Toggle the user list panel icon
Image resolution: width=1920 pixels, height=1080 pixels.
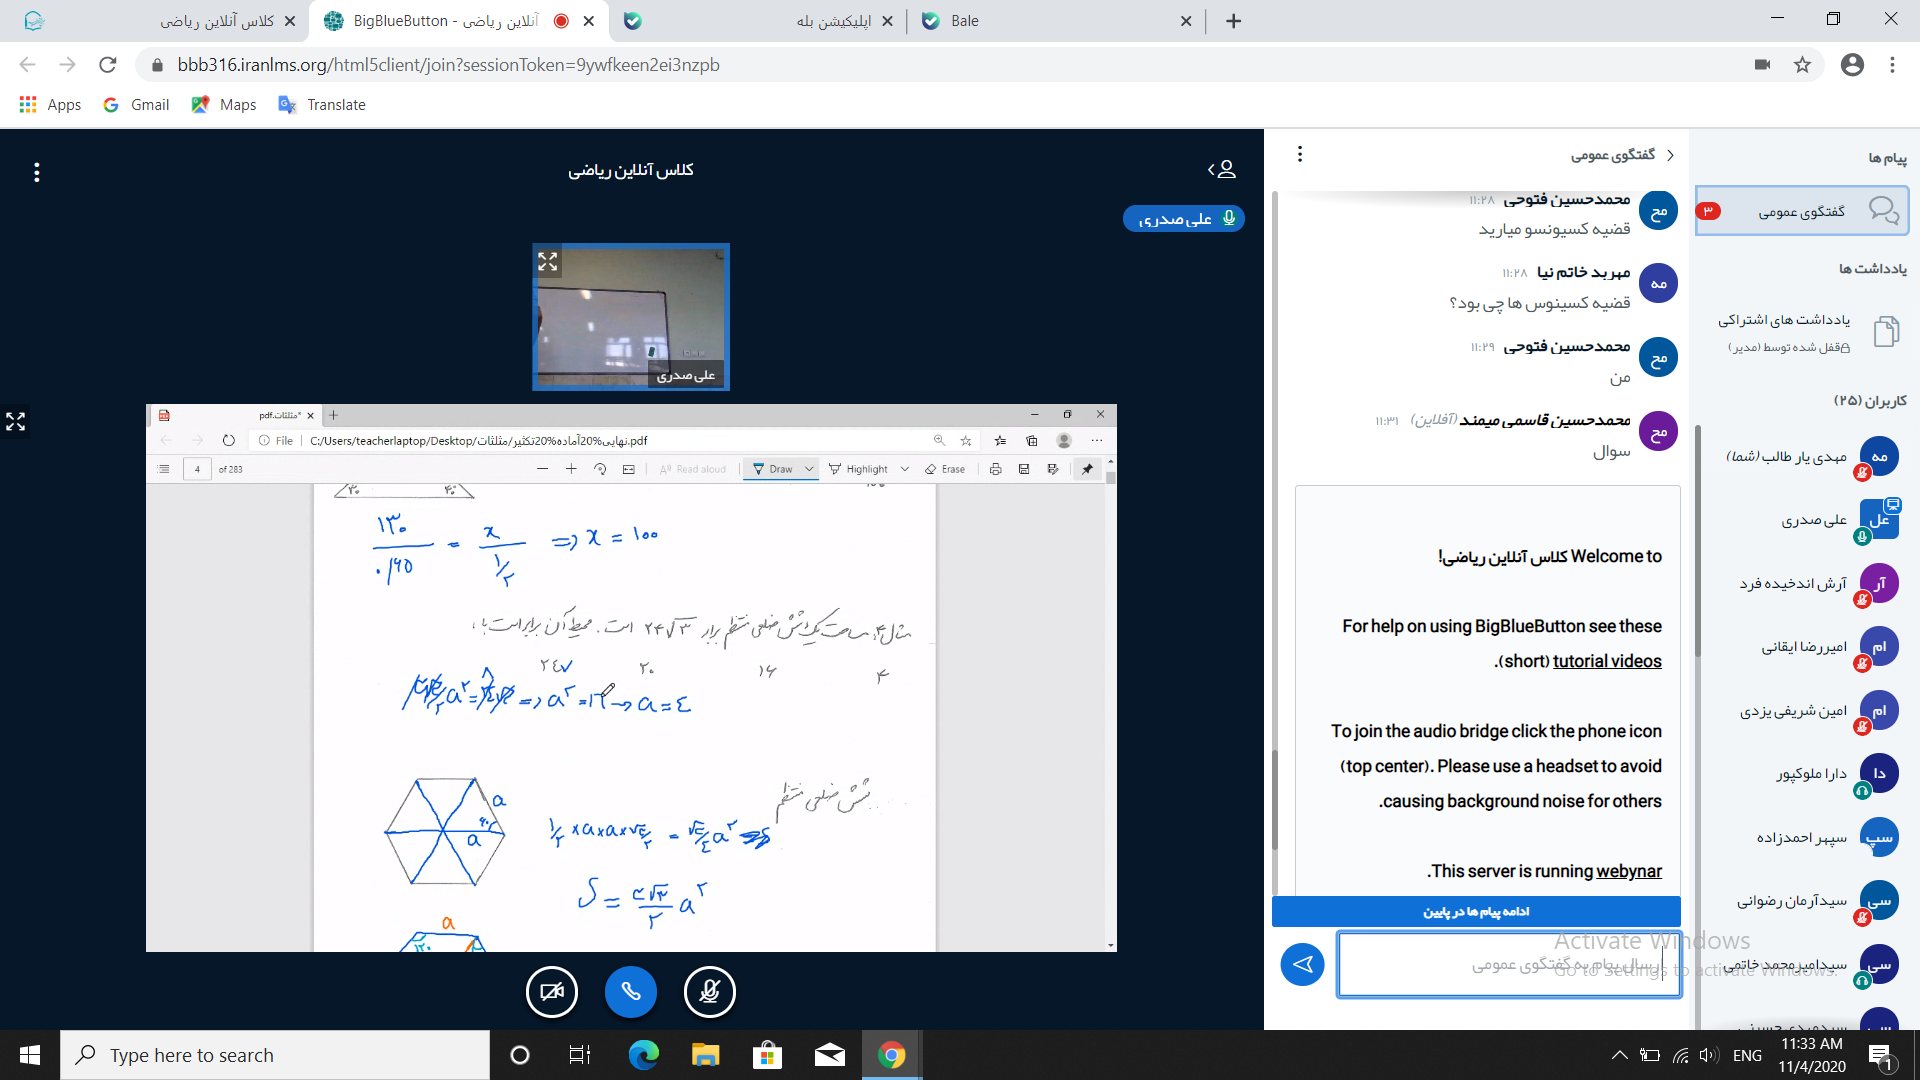coord(1222,170)
